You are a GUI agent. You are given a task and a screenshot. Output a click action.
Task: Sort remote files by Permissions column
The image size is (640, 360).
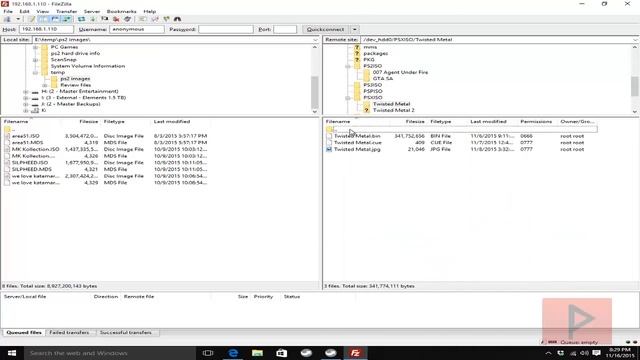tap(536, 122)
